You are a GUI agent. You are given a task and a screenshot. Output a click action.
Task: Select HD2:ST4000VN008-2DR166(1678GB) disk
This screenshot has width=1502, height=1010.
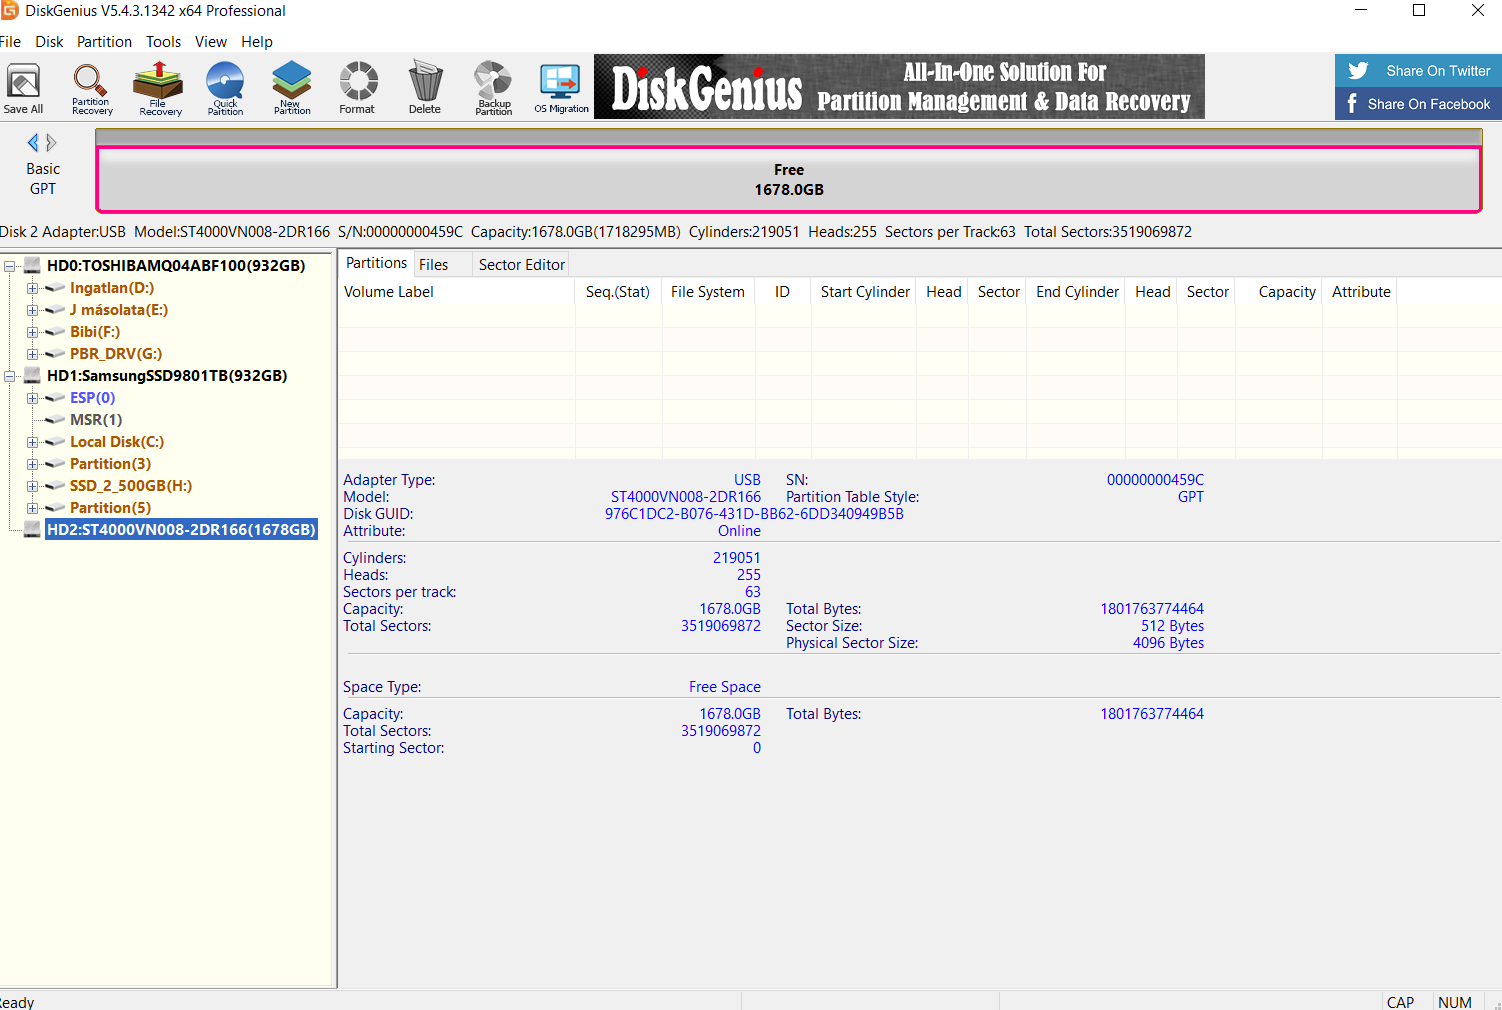(181, 530)
